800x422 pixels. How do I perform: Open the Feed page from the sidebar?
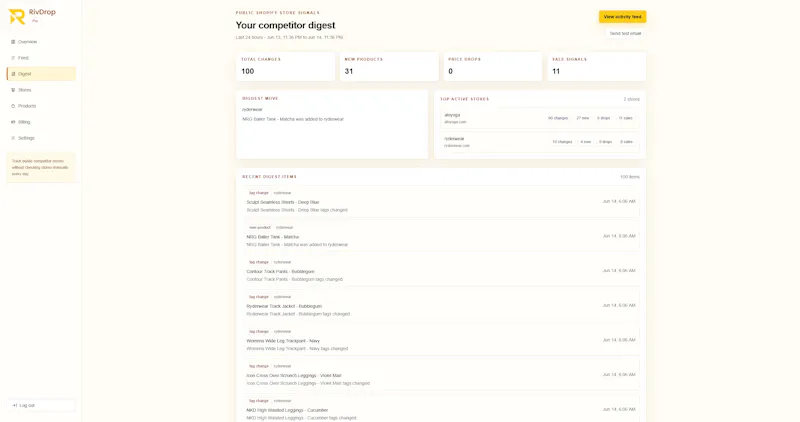(41, 58)
